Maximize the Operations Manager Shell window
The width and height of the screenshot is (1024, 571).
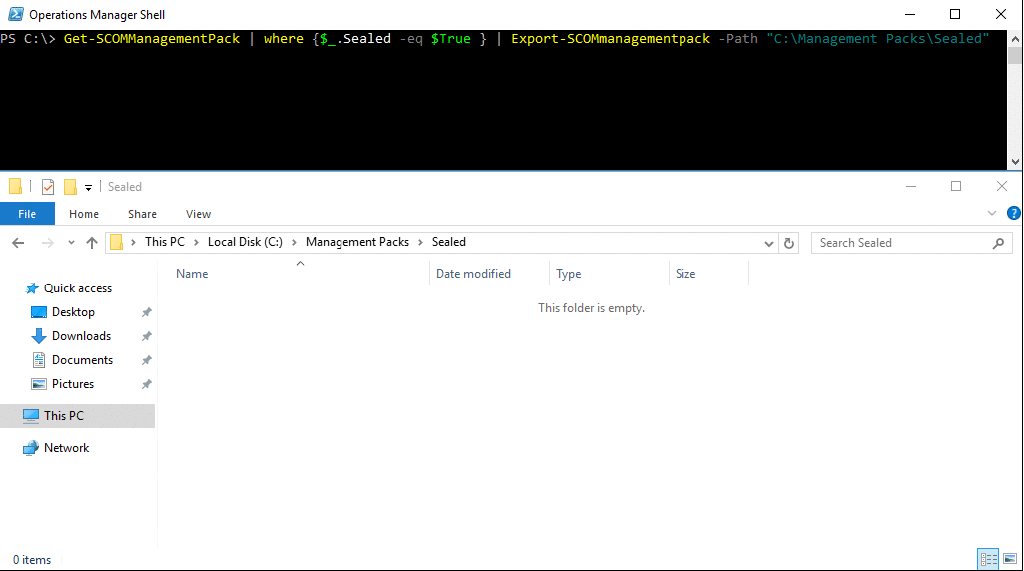coord(955,14)
